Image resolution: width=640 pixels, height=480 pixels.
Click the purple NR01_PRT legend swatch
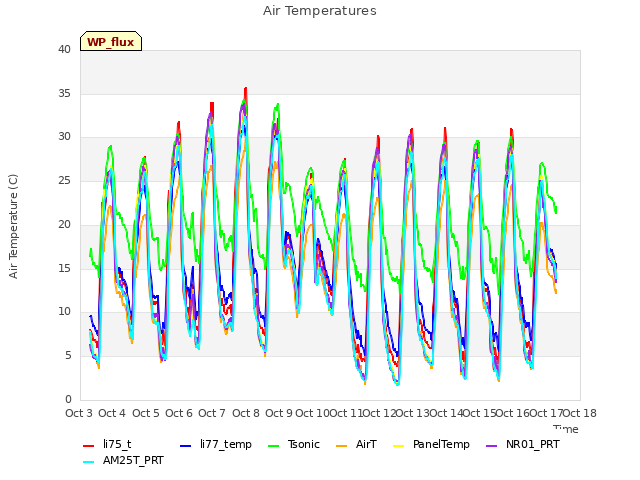(x=491, y=446)
